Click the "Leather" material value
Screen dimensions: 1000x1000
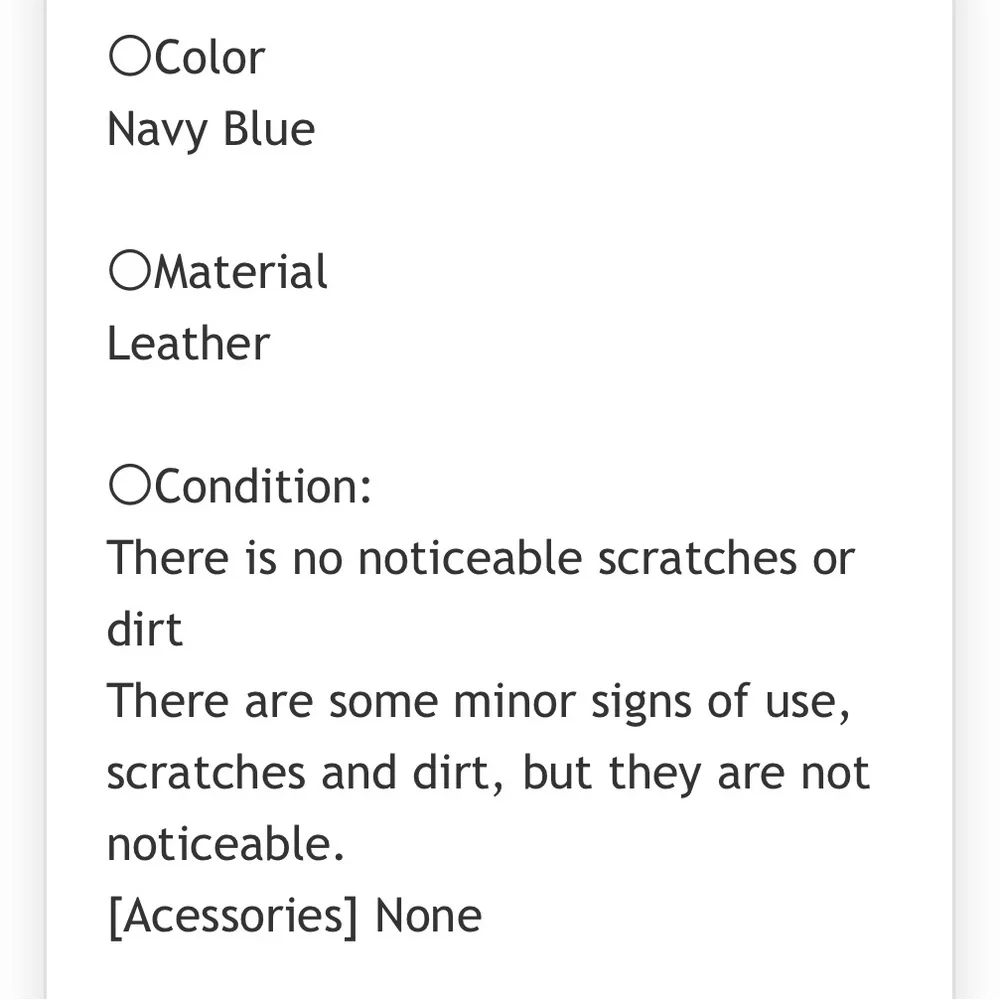[188, 345]
